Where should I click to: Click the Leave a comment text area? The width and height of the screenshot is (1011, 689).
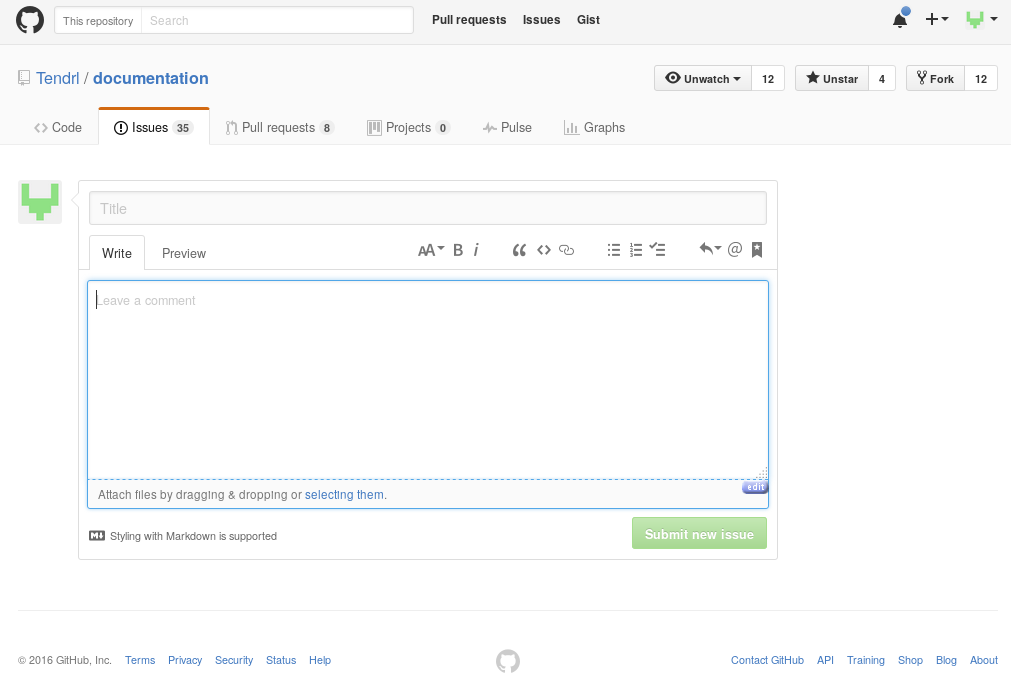pos(428,380)
